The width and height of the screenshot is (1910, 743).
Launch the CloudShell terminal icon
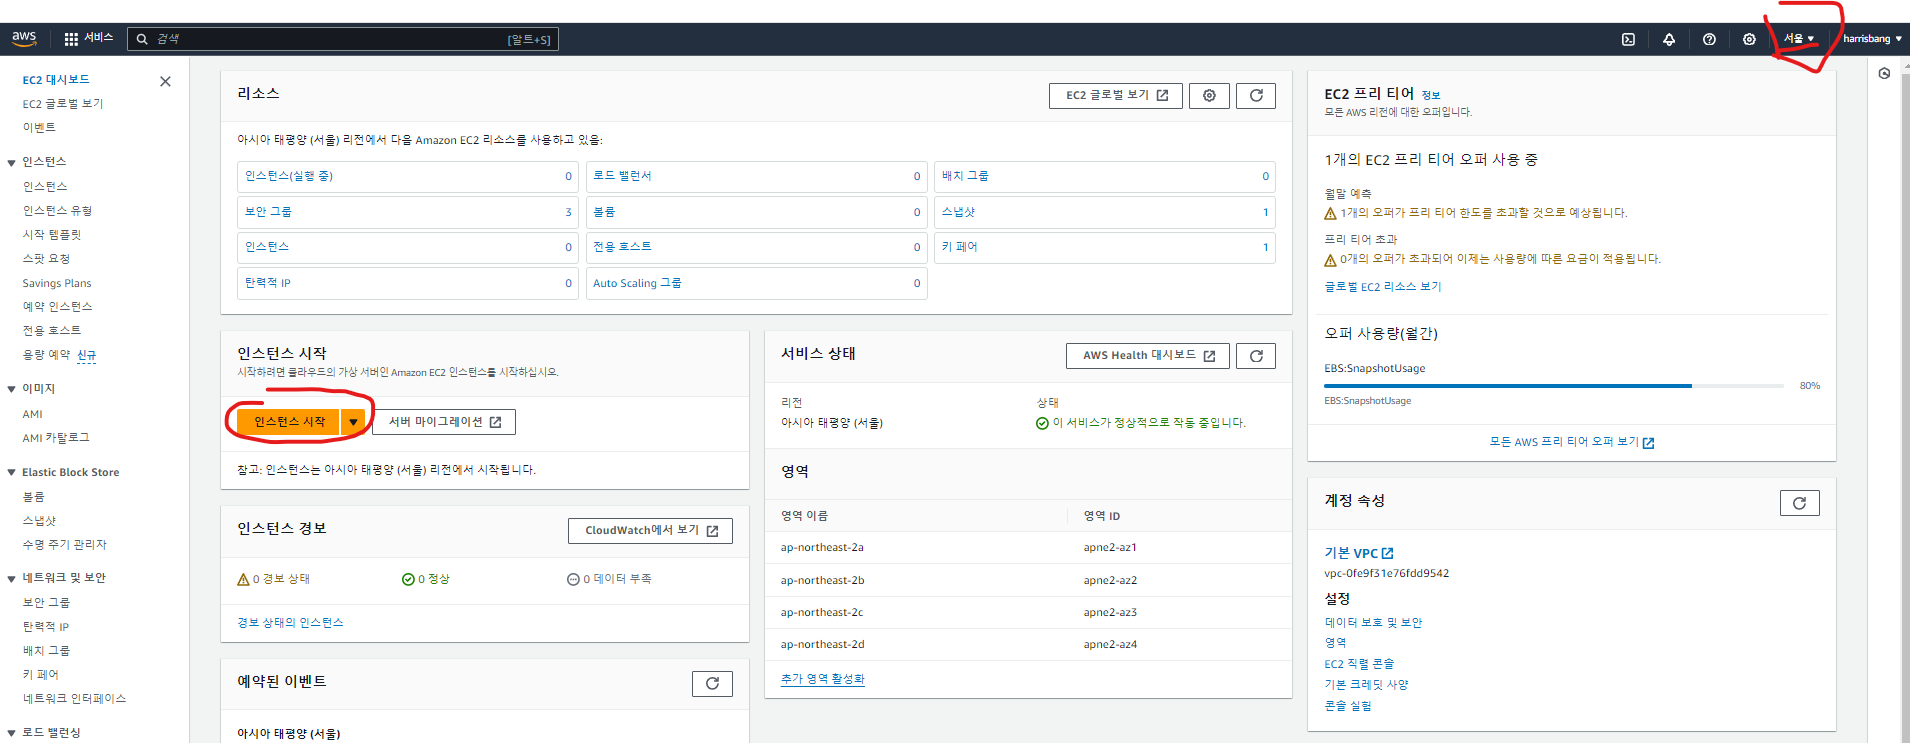point(1628,39)
